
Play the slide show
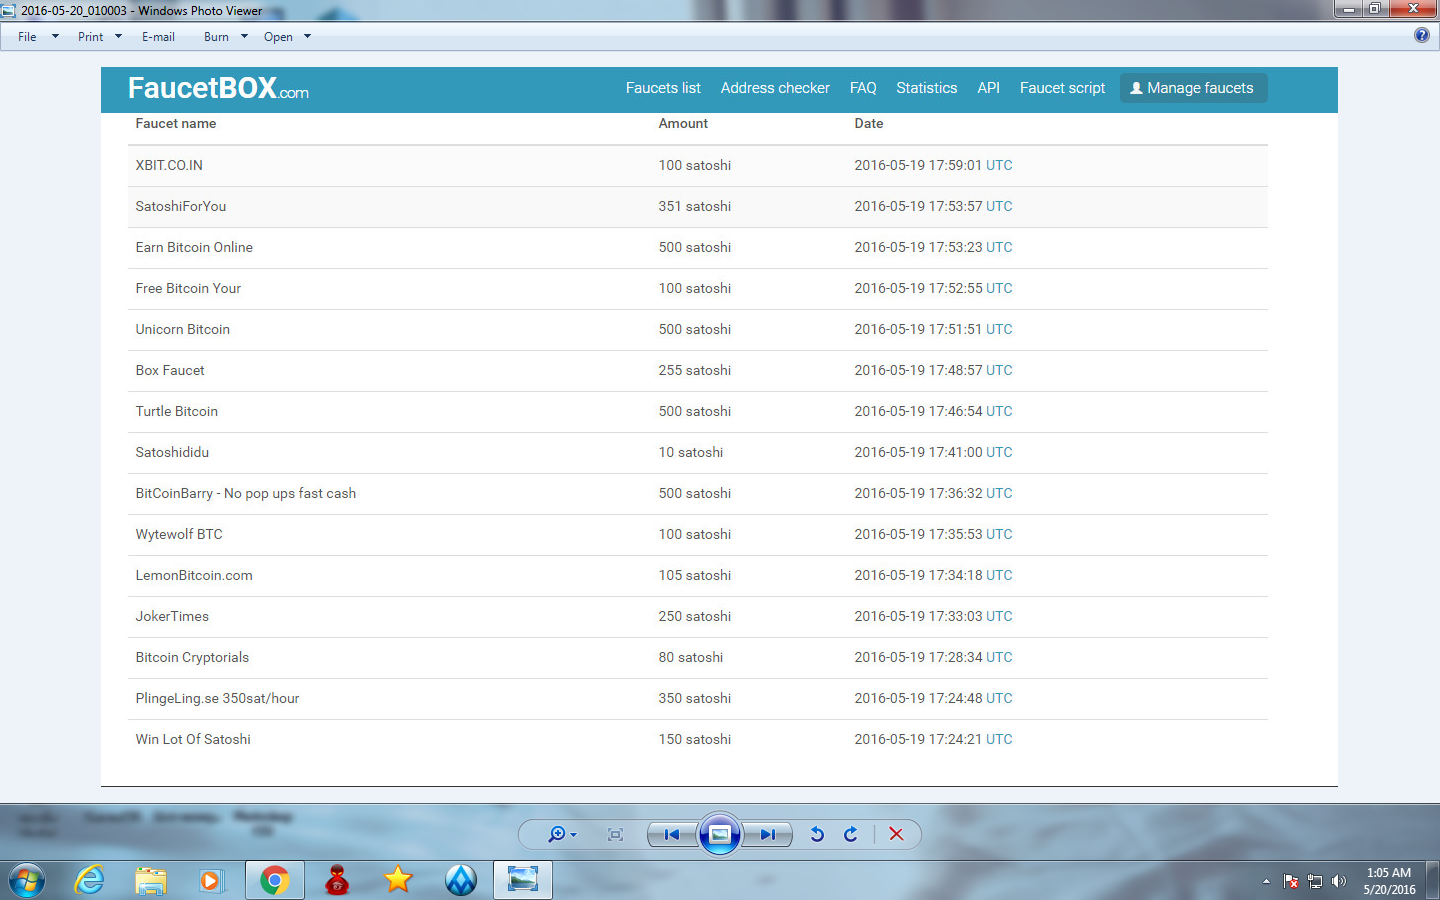(719, 834)
